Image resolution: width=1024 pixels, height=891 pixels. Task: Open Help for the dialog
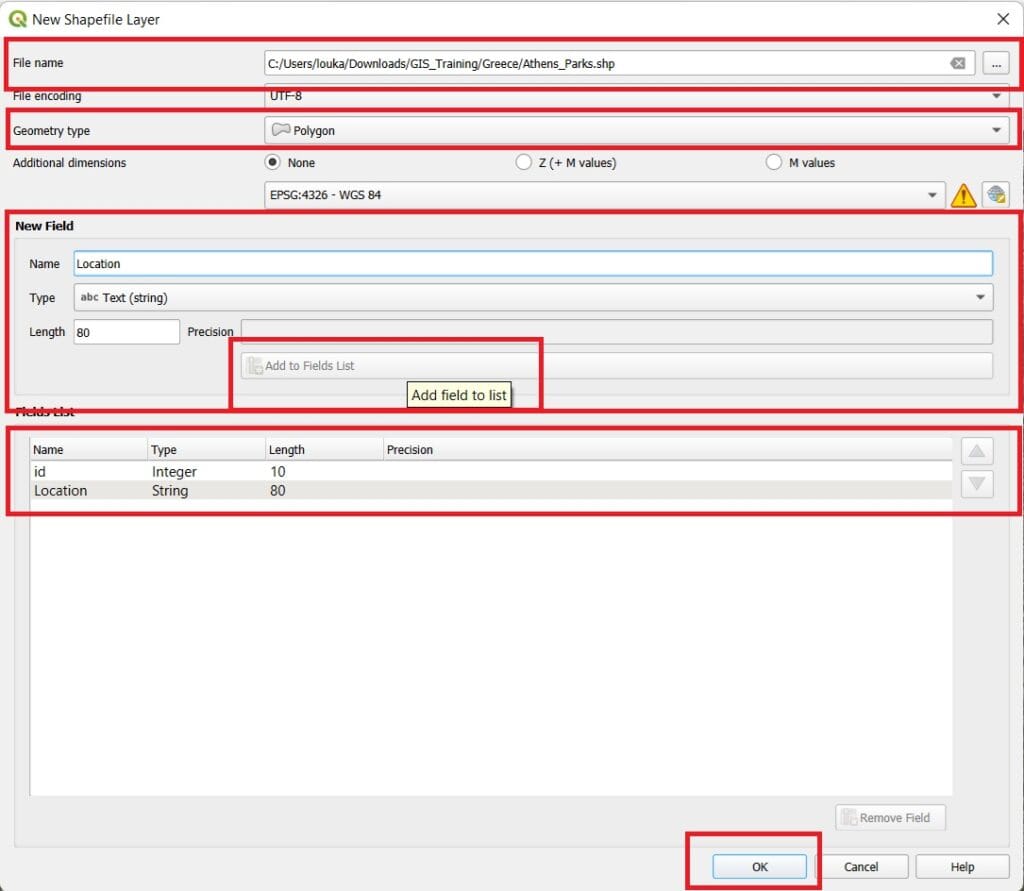962,867
